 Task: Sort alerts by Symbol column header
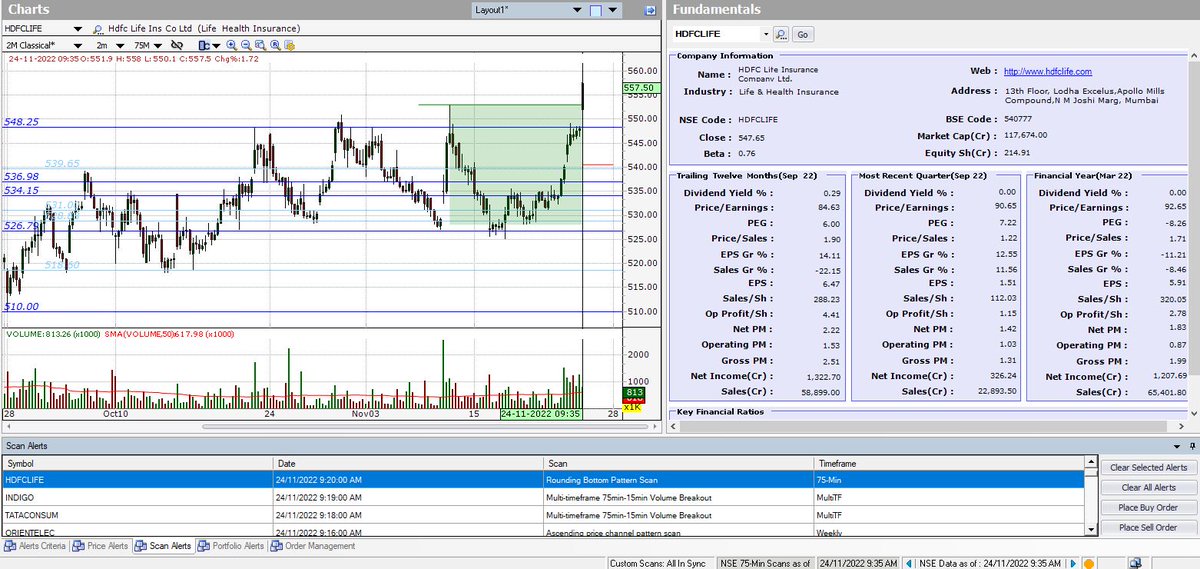pyautogui.click(x=137, y=464)
